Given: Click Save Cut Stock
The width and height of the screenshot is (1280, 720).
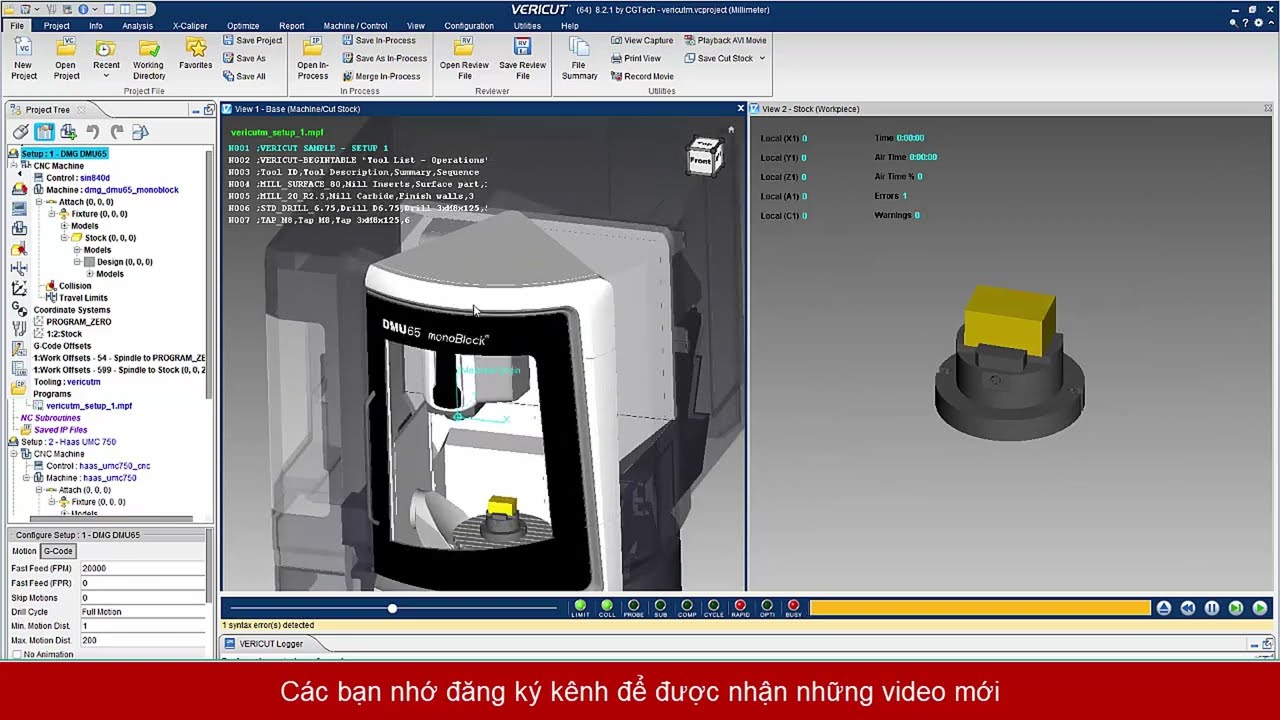Looking at the screenshot, I should [x=718, y=58].
